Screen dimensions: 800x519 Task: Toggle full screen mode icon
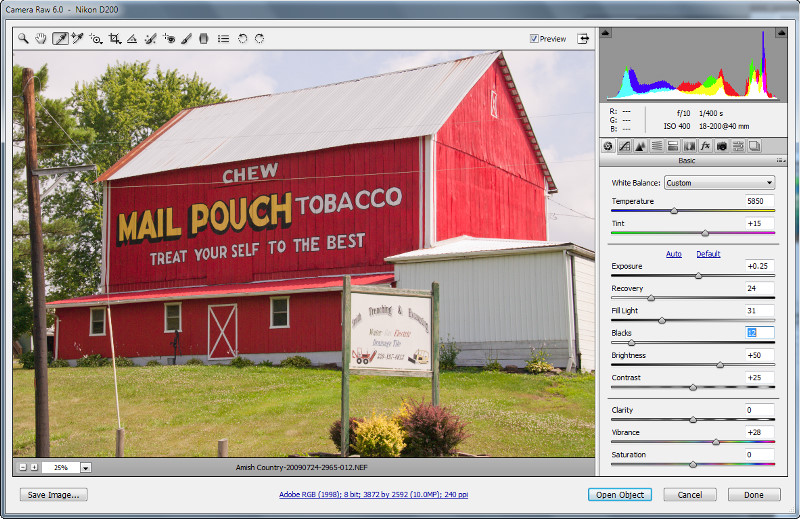coord(583,38)
